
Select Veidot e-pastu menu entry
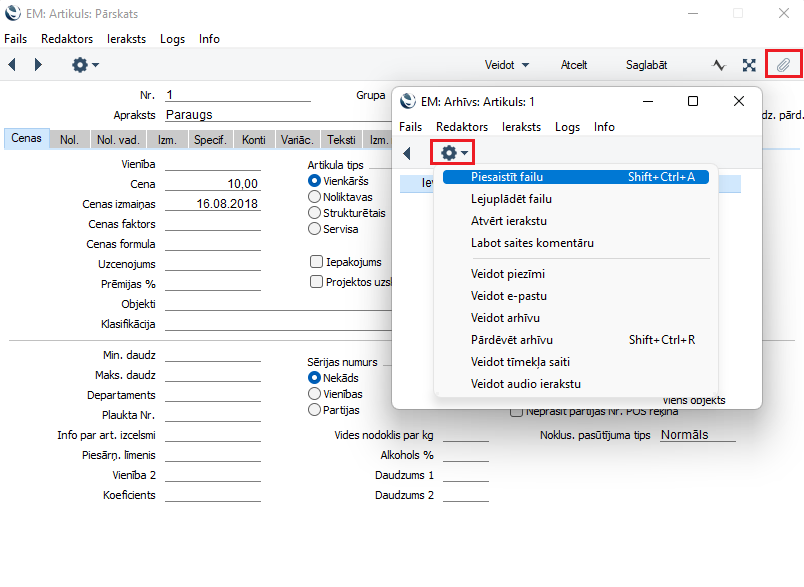click(508, 296)
